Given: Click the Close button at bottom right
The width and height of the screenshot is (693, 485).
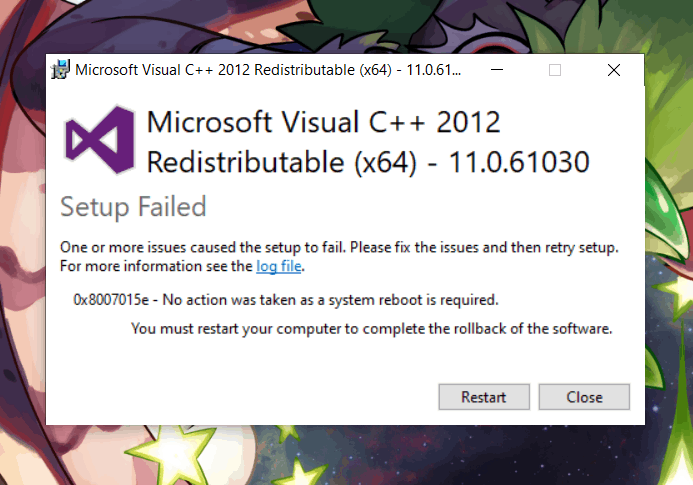Looking at the screenshot, I should tap(584, 397).
